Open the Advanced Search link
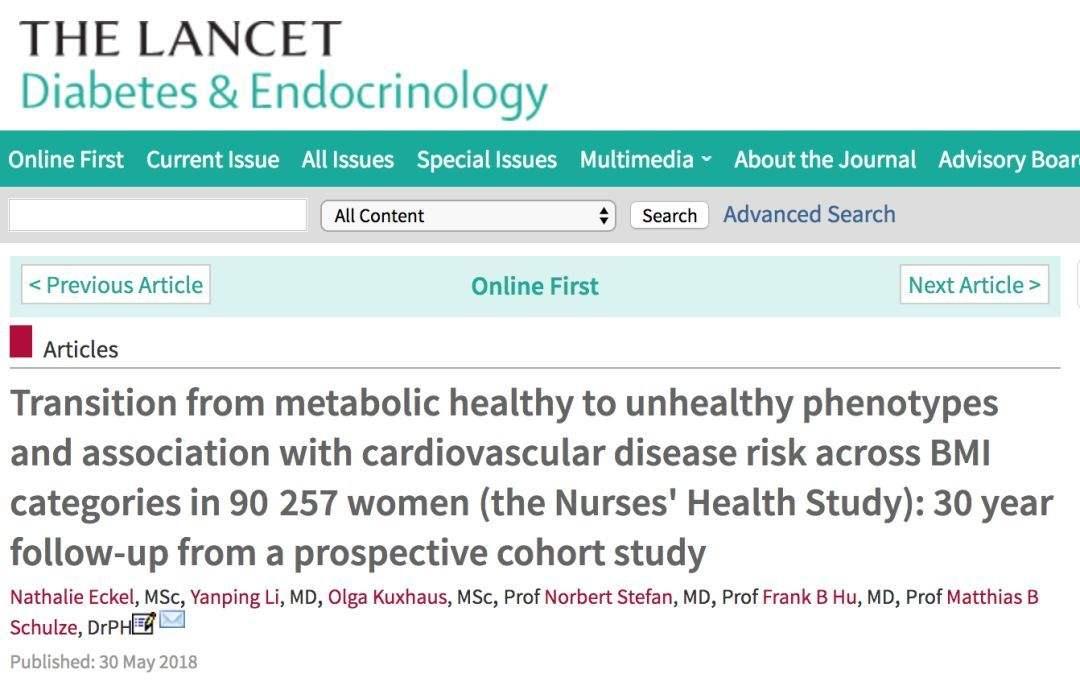 tap(809, 214)
